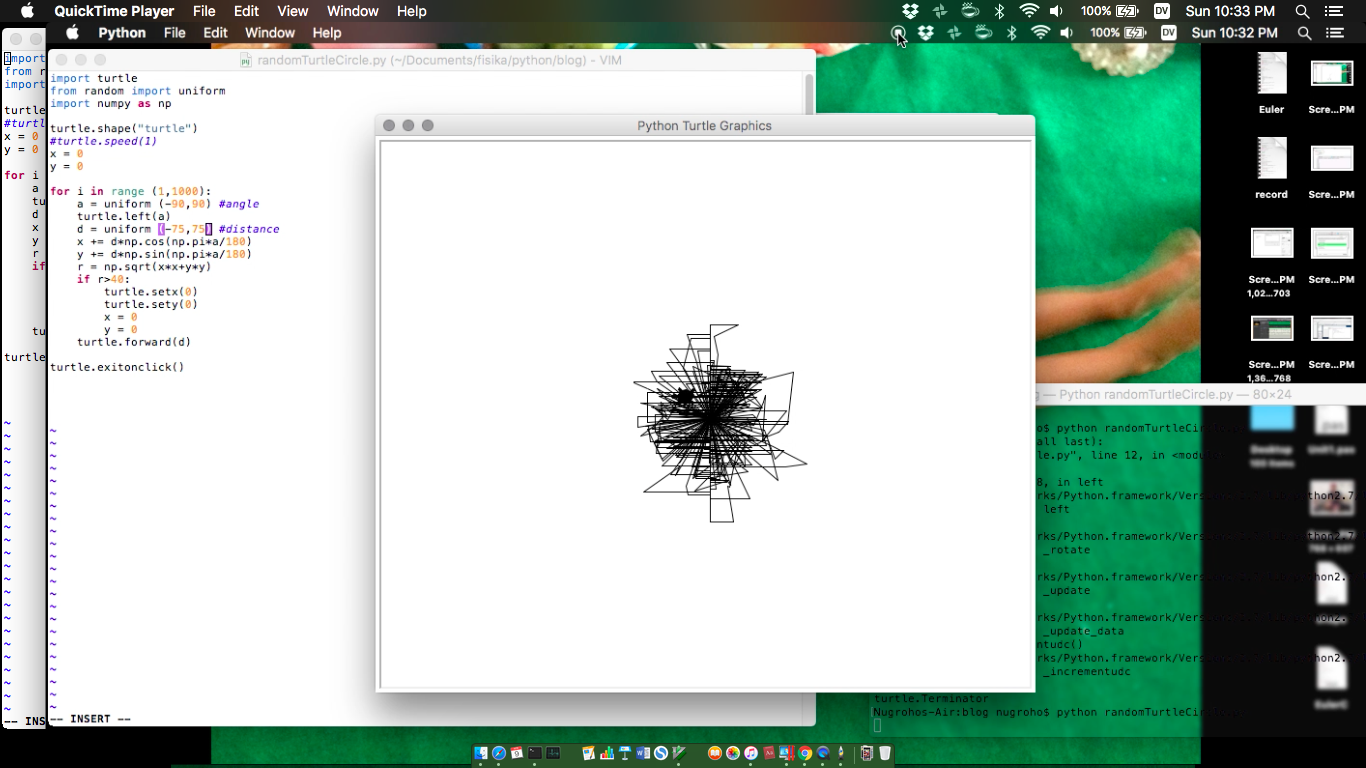Click the 'turtle.shape("turtle")' line in VIM
The width and height of the screenshot is (1366, 768).
124,129
